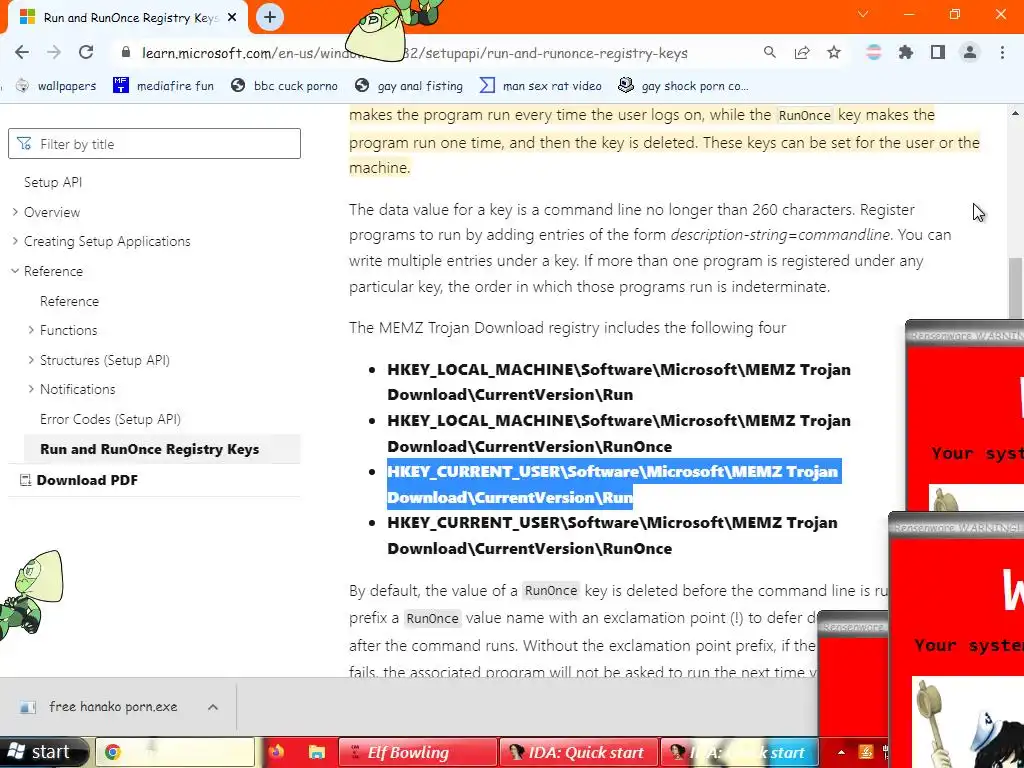Open the tab search chevron in title bar

pyautogui.click(x=863, y=14)
